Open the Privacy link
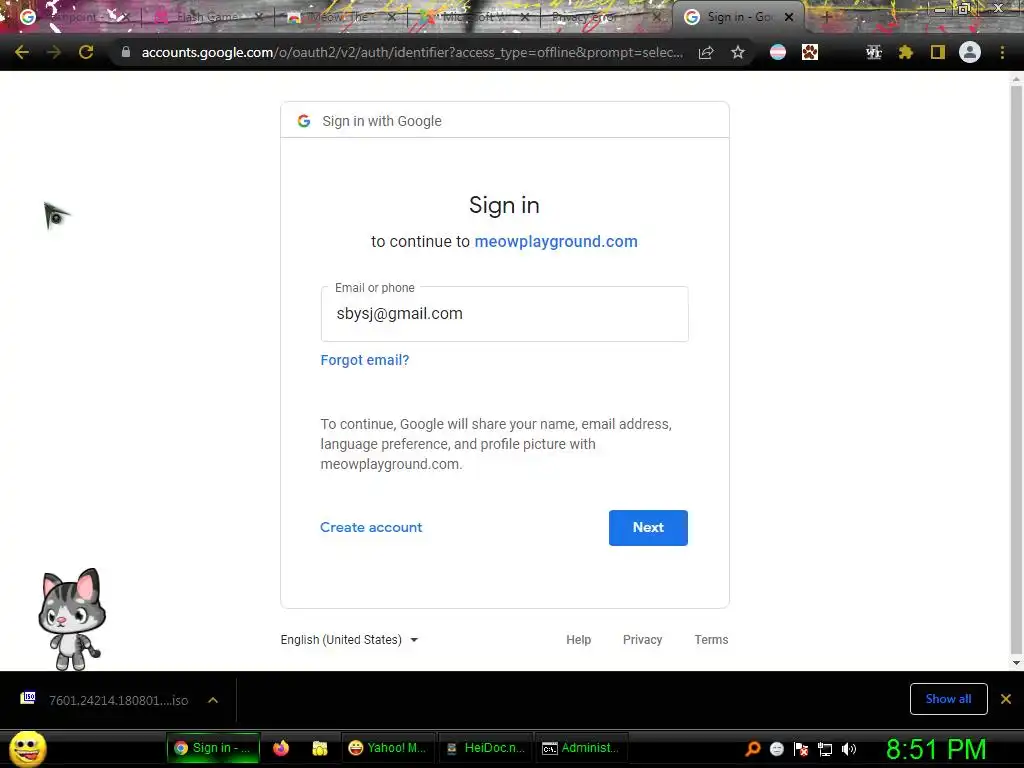 (643, 640)
